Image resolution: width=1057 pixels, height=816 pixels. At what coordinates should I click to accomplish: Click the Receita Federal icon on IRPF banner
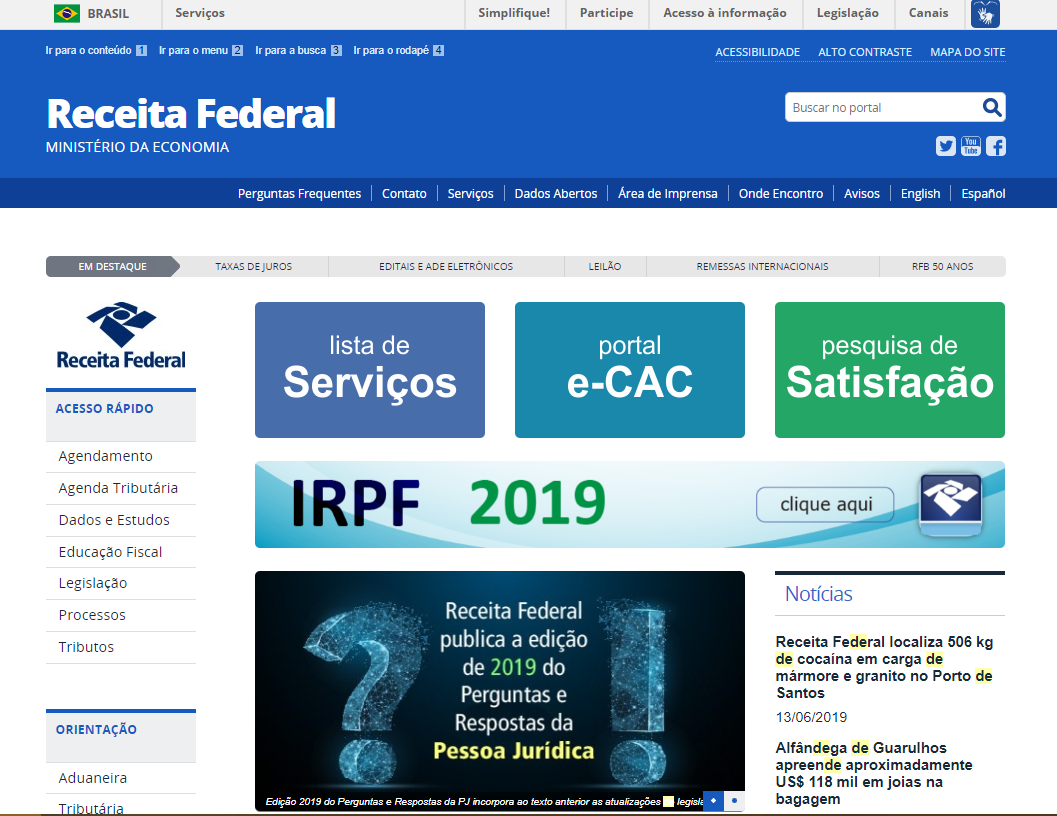point(951,504)
